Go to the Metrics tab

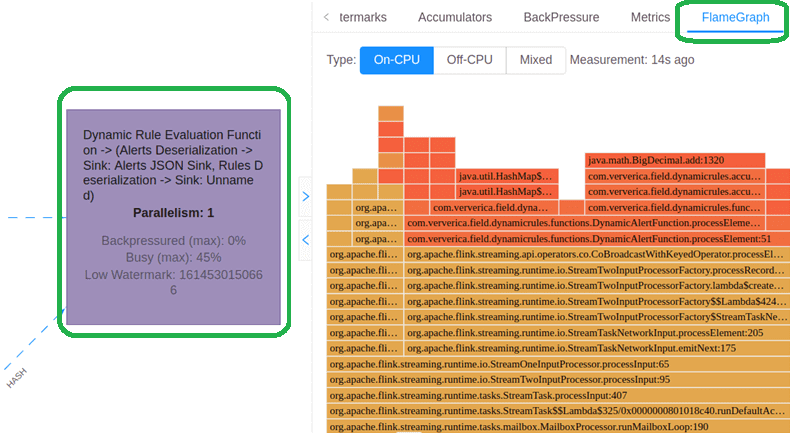(x=650, y=17)
